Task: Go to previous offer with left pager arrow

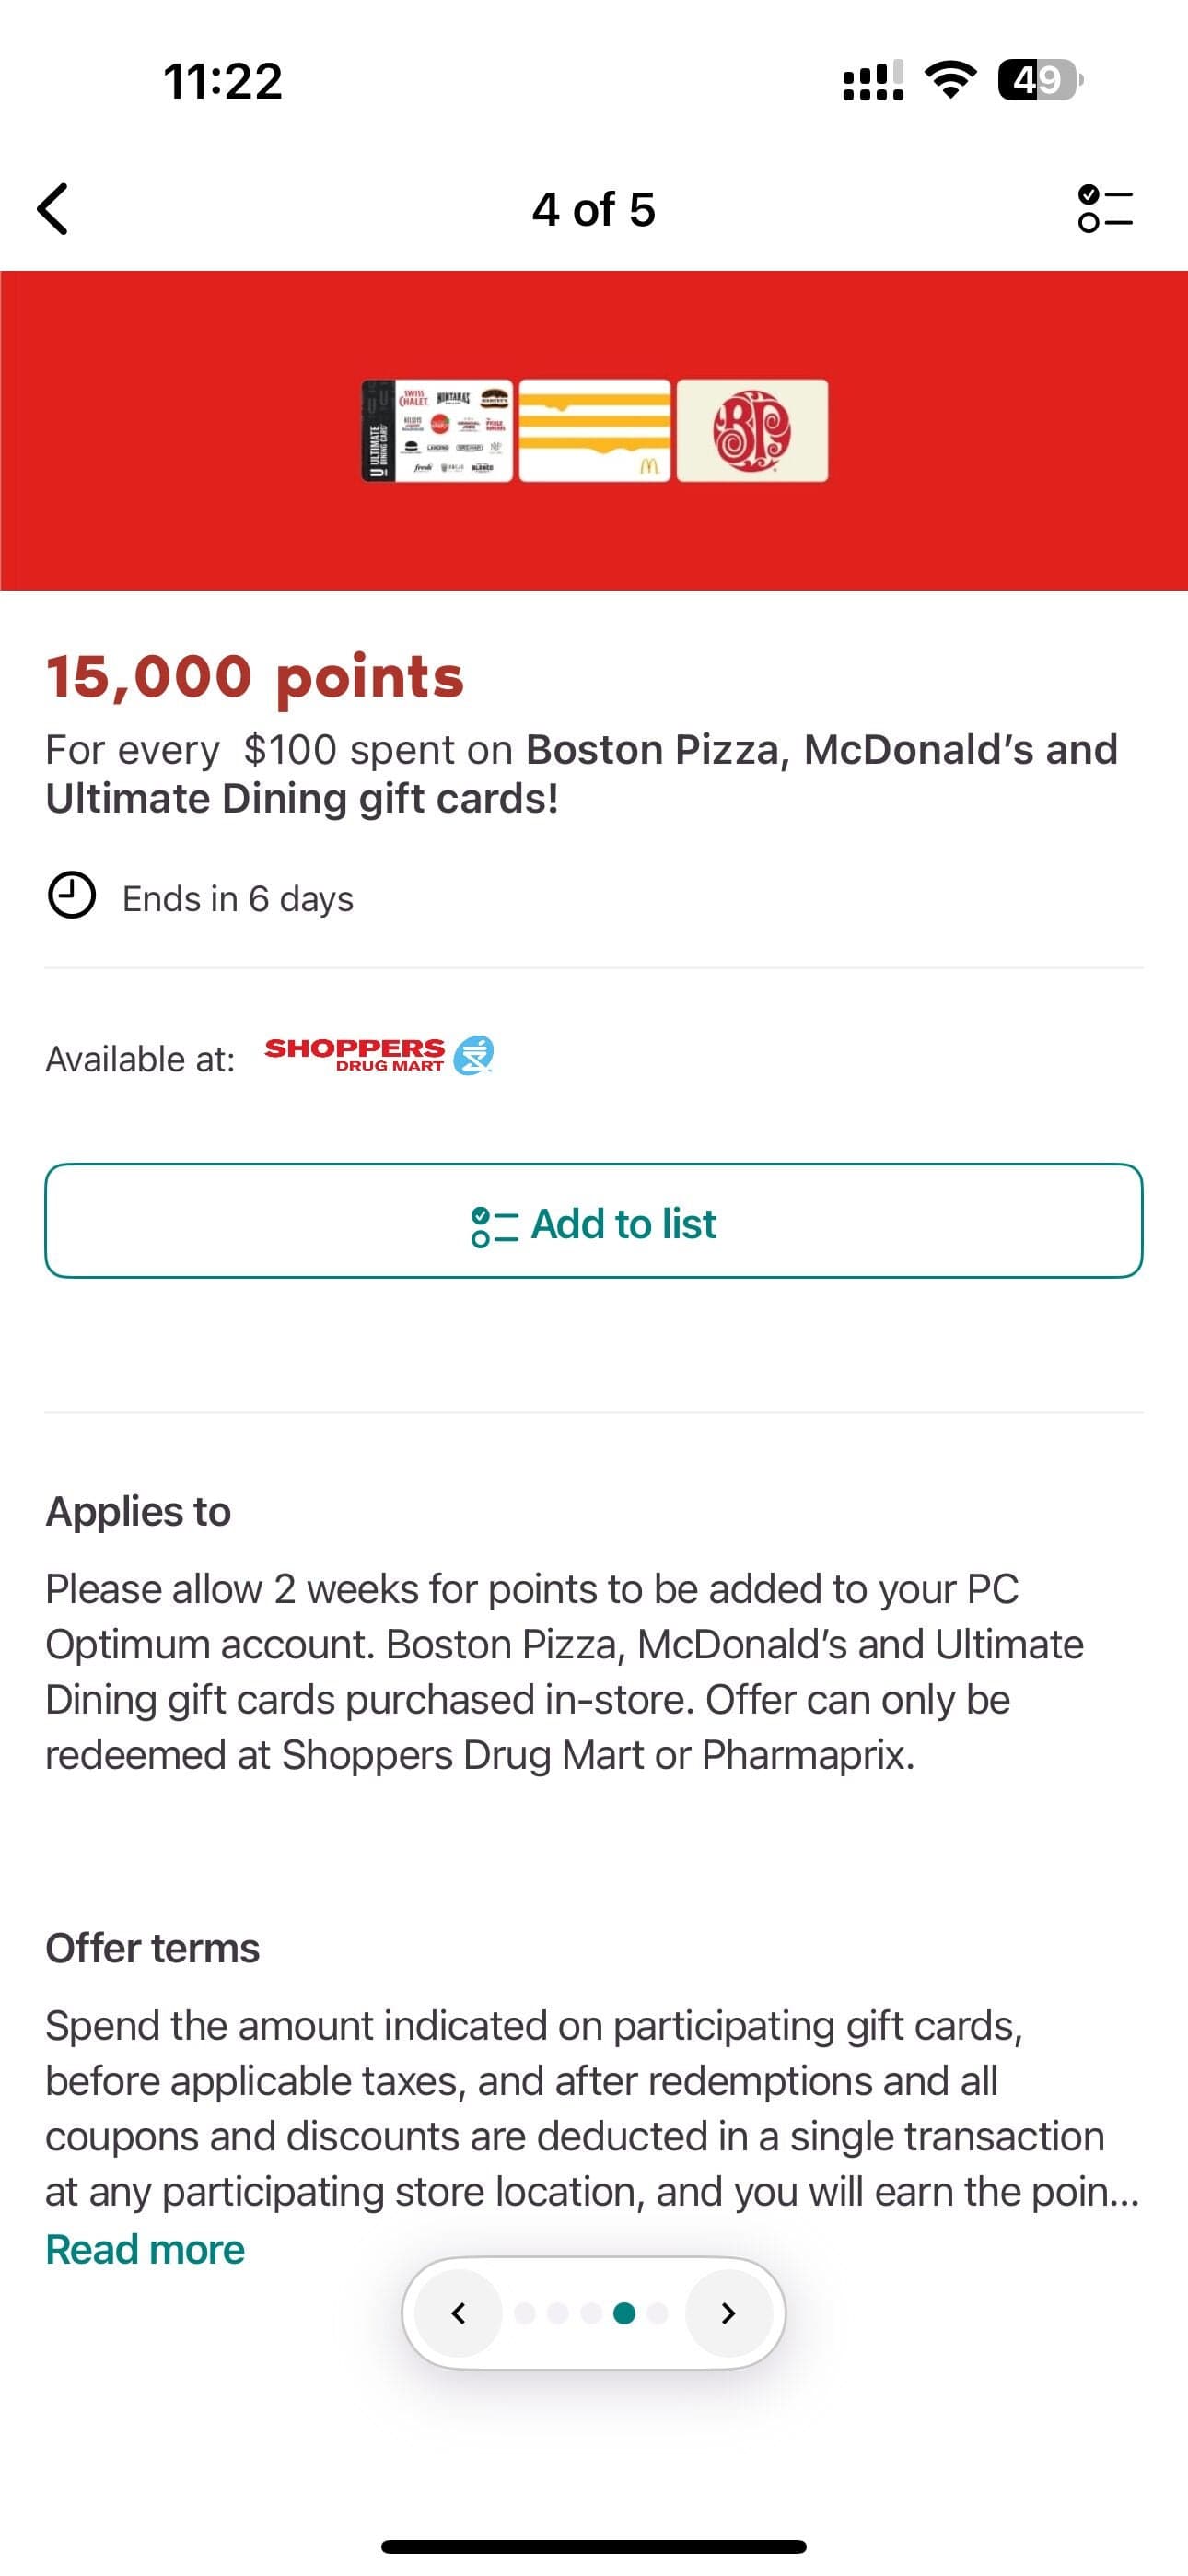Action: [459, 2313]
